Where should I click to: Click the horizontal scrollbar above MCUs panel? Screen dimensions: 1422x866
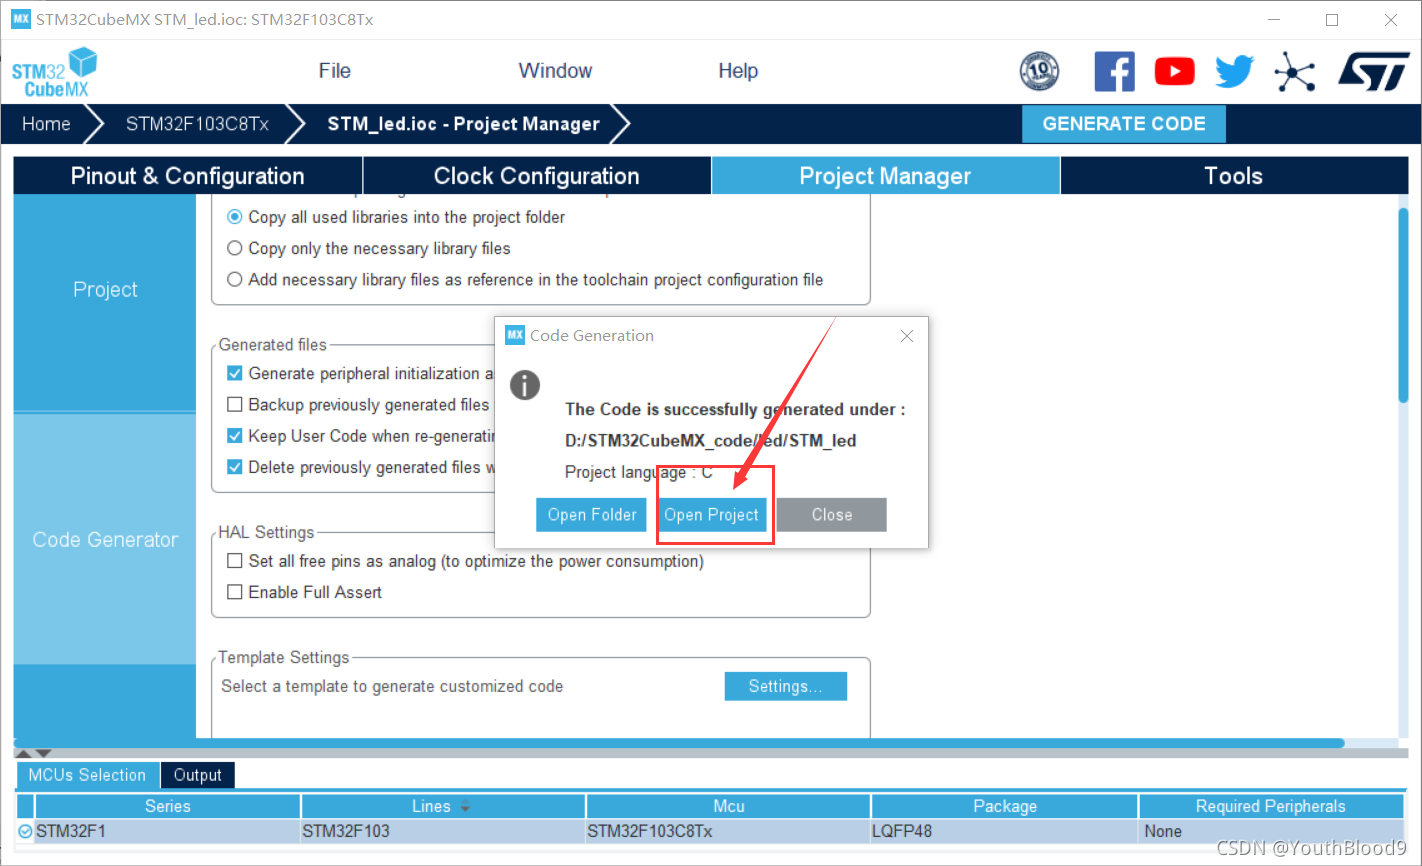point(679,743)
